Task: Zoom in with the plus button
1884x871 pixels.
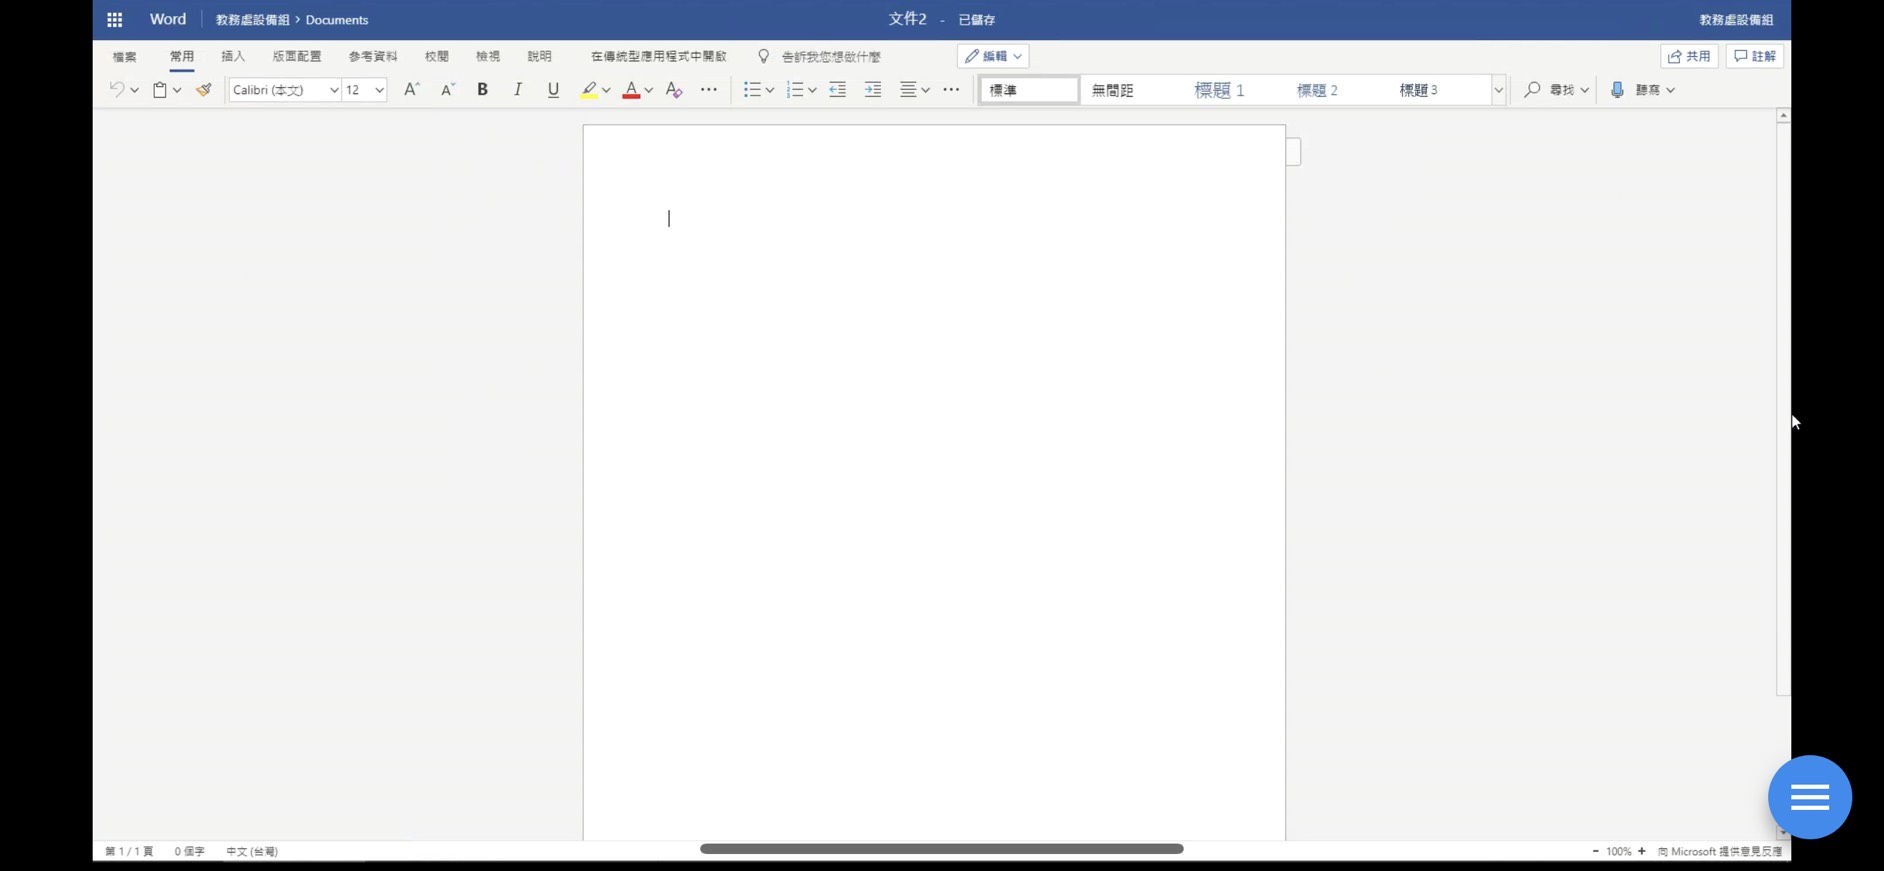Action: [1641, 851]
